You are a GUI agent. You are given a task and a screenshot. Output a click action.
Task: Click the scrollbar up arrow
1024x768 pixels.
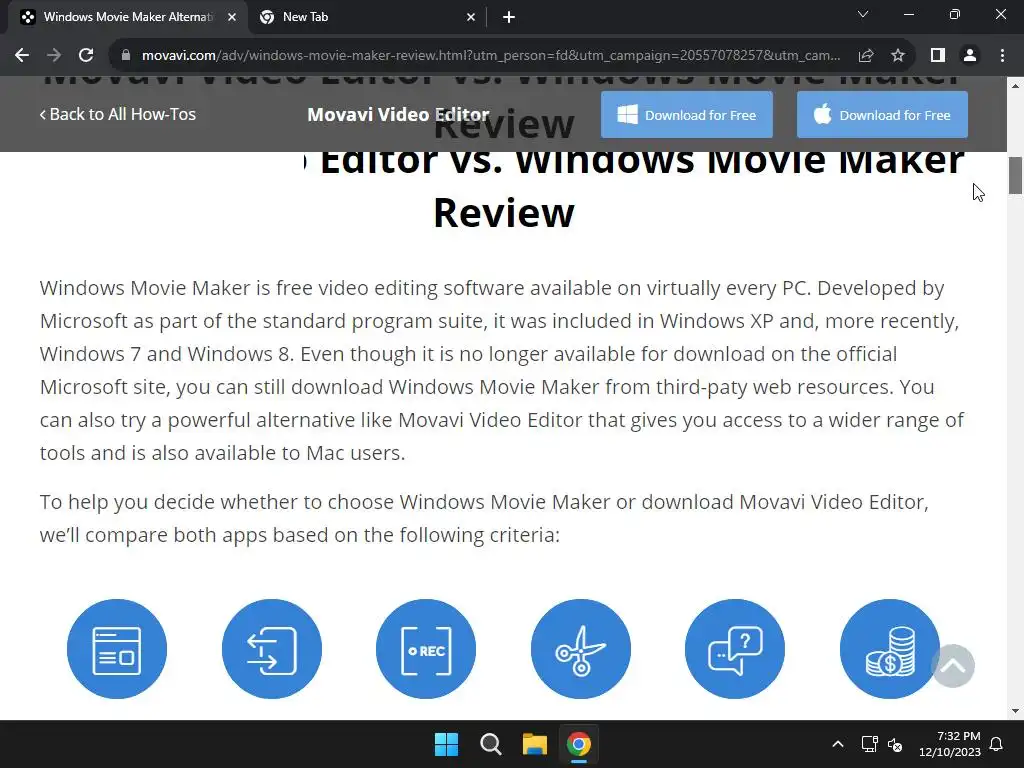click(x=1015, y=85)
